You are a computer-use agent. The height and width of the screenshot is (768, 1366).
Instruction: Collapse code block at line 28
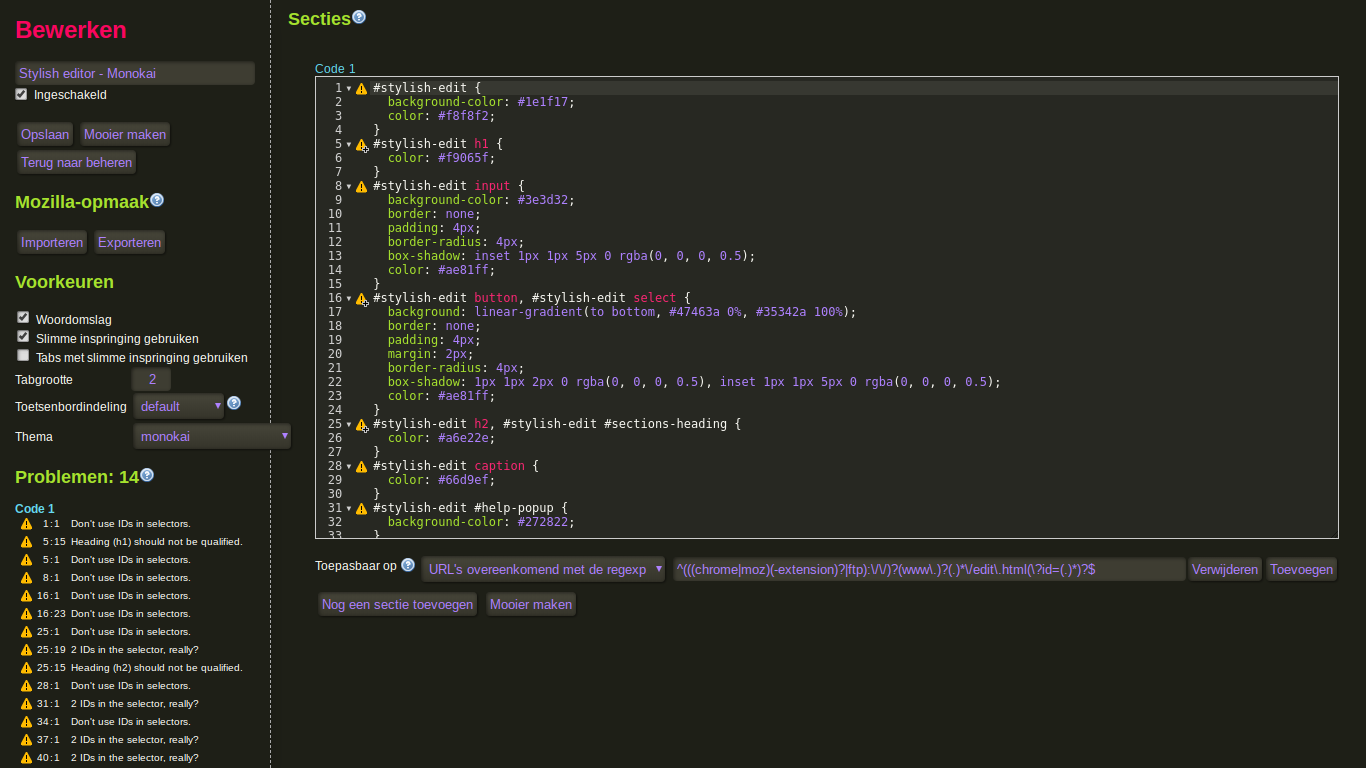click(349, 466)
